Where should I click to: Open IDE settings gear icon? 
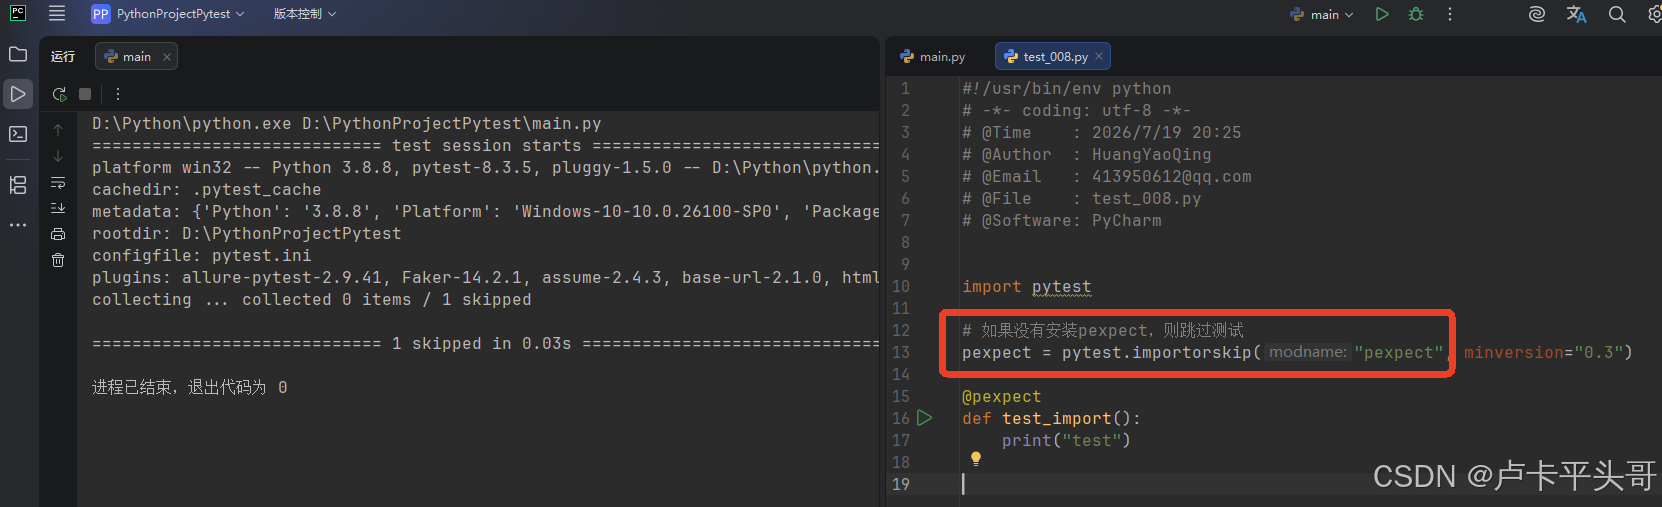(x=1654, y=14)
